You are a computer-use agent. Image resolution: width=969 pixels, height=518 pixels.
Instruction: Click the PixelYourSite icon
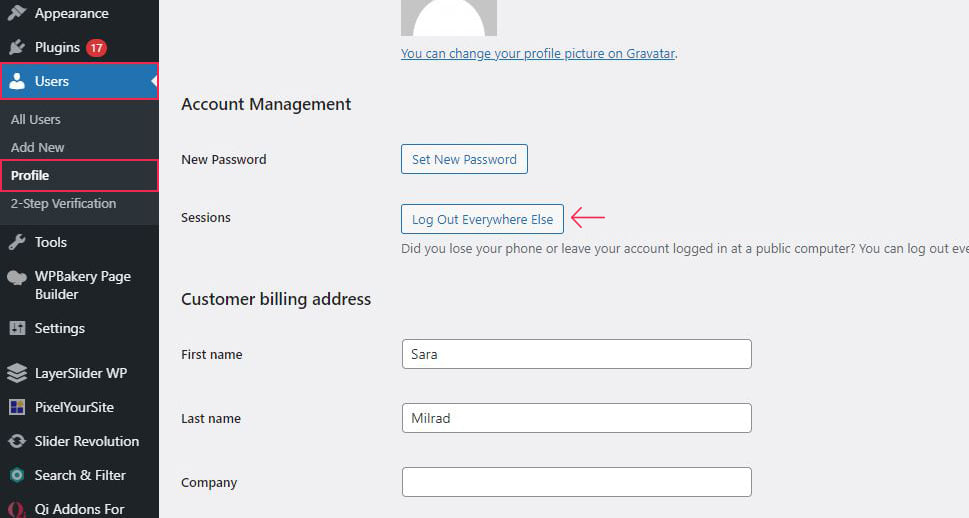pyautogui.click(x=17, y=407)
